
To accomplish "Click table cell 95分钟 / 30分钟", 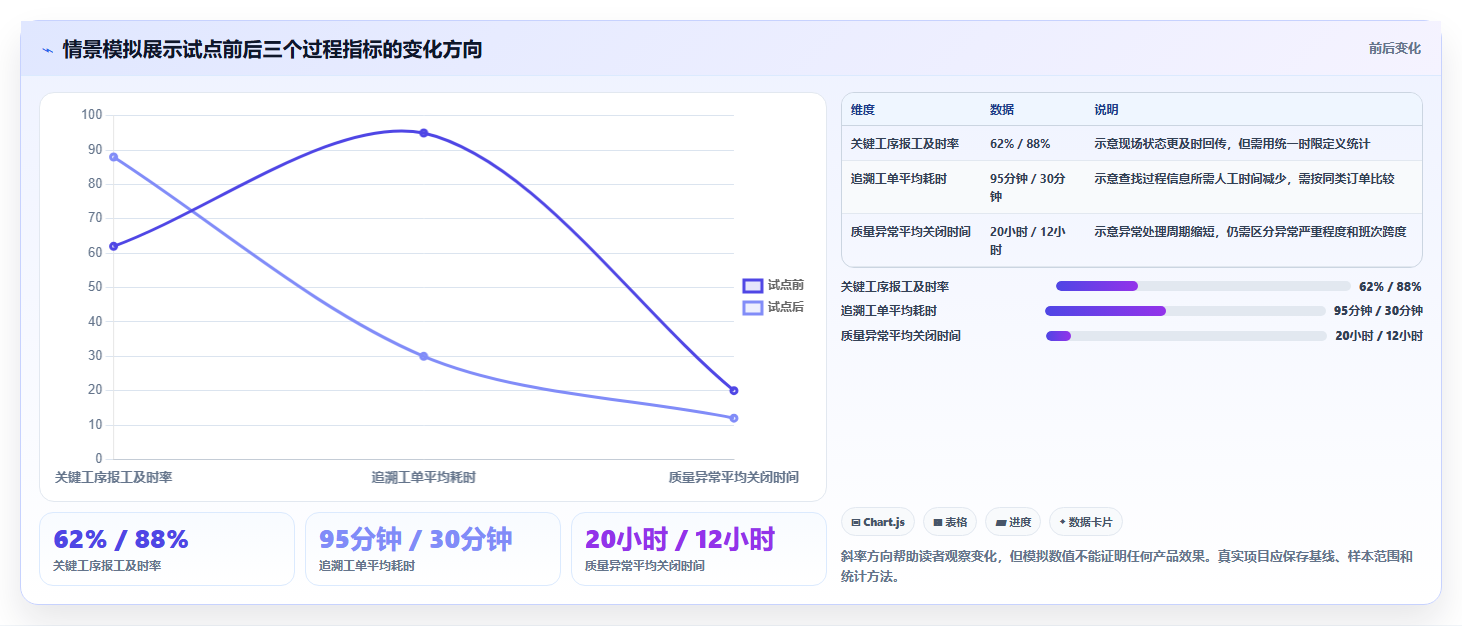I will (x=1029, y=188).
